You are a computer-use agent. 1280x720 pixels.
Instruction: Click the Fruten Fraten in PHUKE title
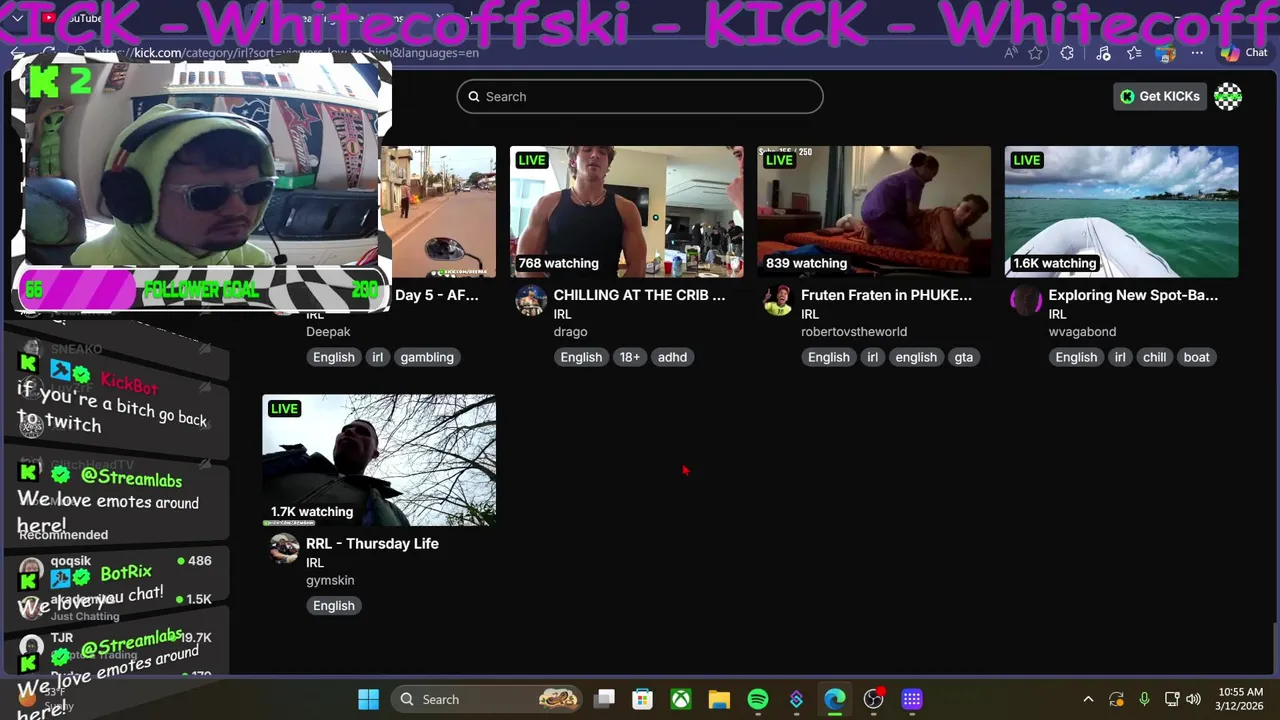point(886,295)
